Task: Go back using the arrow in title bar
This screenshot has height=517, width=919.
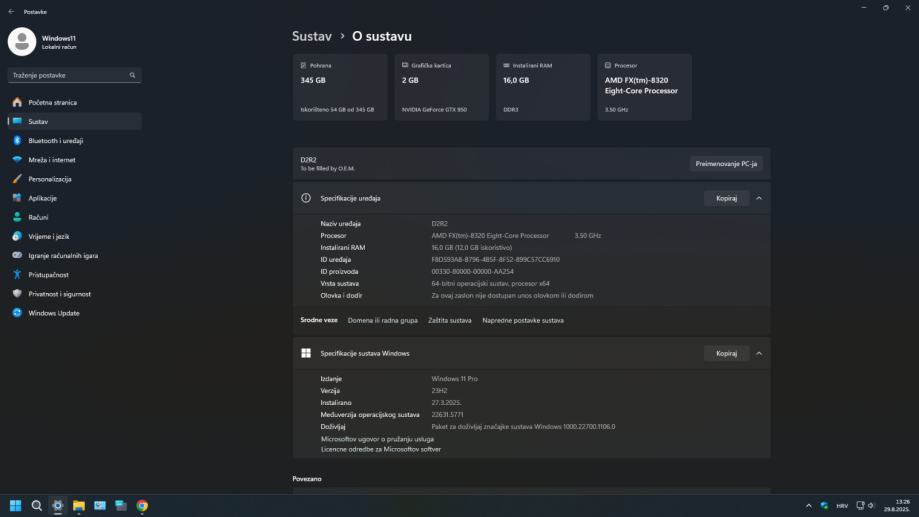Action: coord(11,12)
